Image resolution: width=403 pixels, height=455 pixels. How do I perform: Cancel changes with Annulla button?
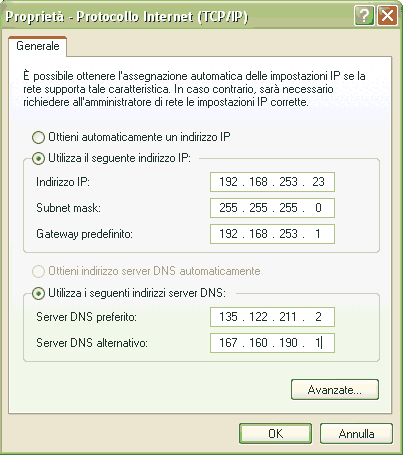[x=356, y=434]
